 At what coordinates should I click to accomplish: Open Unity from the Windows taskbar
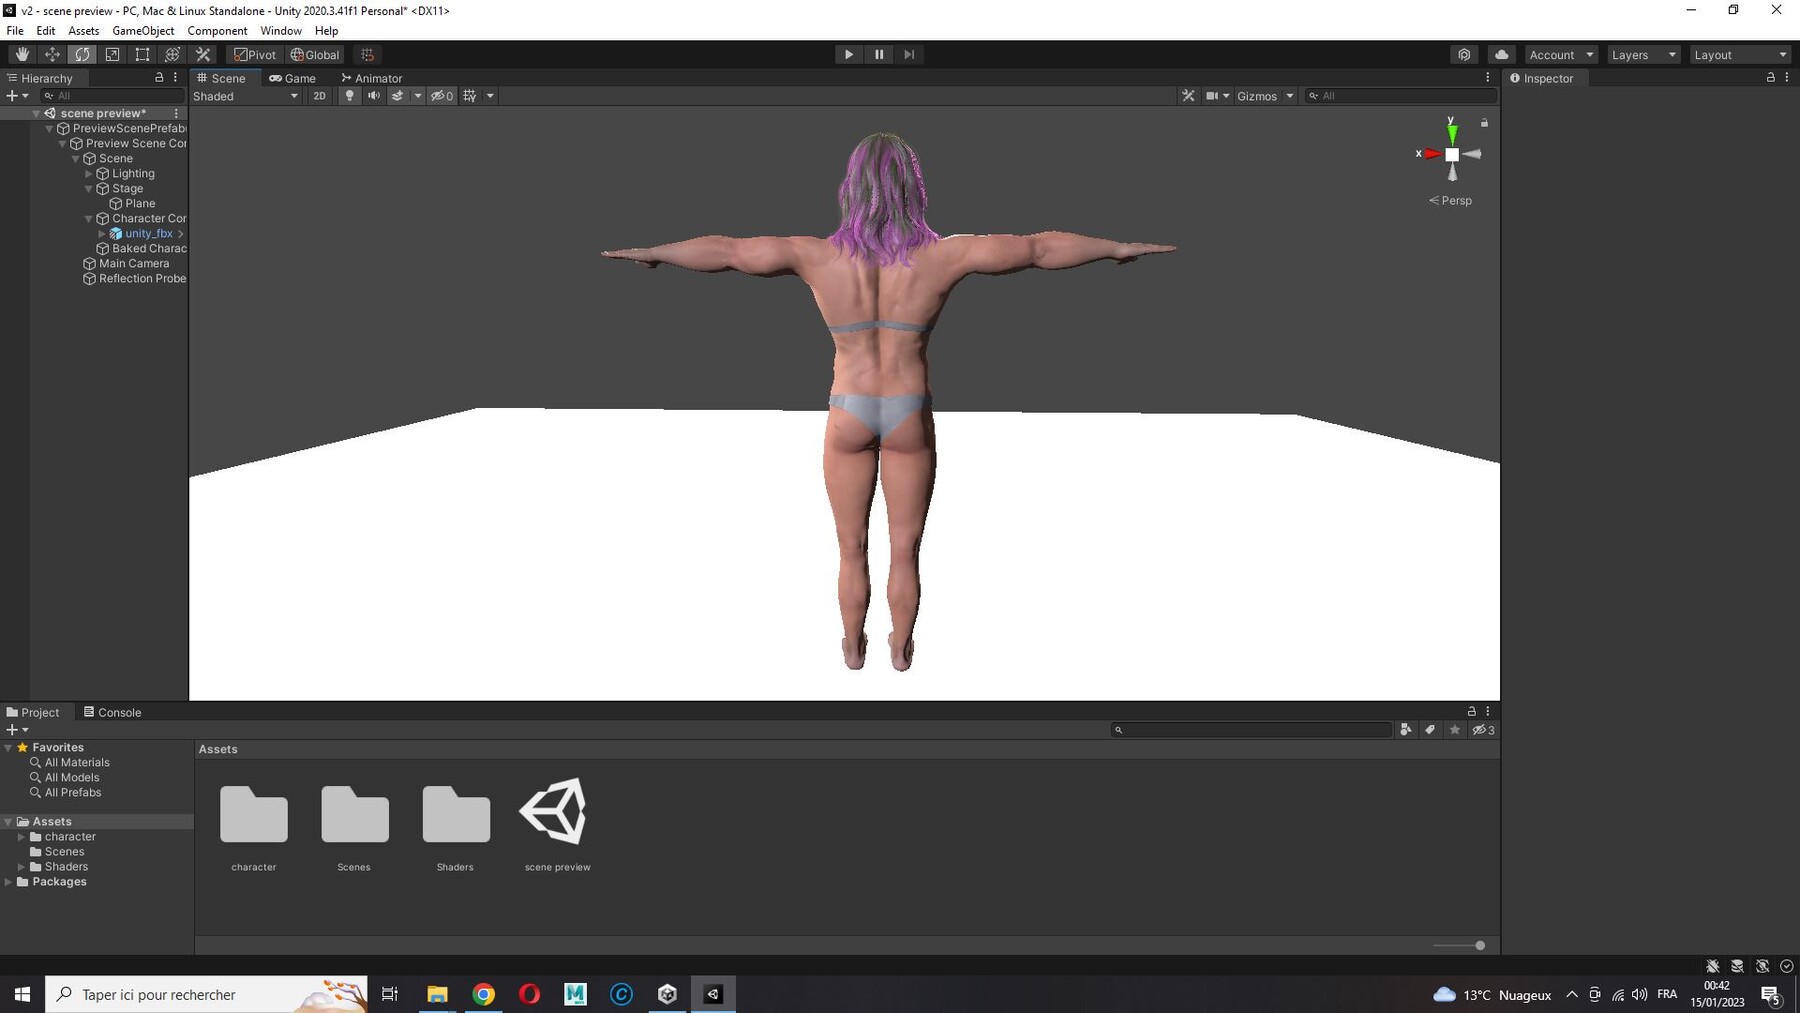(713, 994)
